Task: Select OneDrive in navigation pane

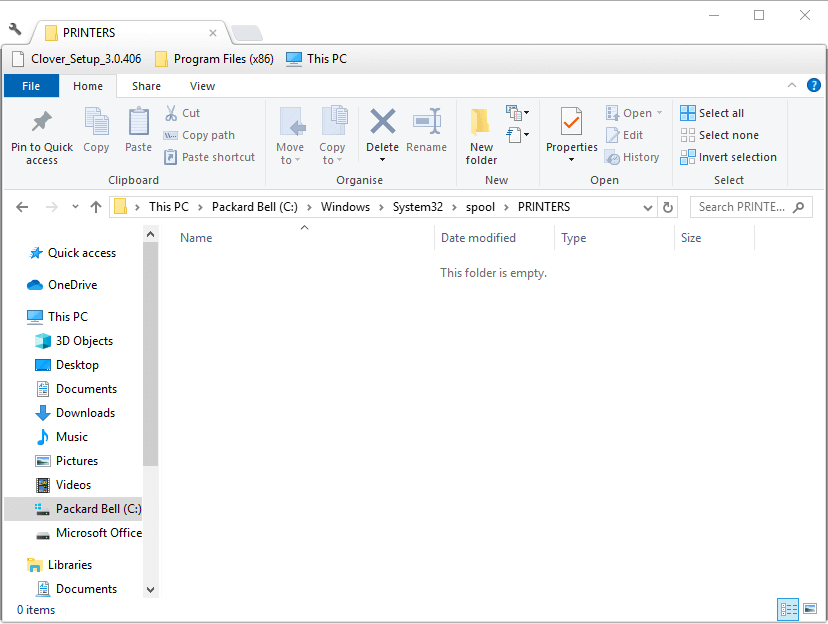Action: pyautogui.click(x=62, y=285)
